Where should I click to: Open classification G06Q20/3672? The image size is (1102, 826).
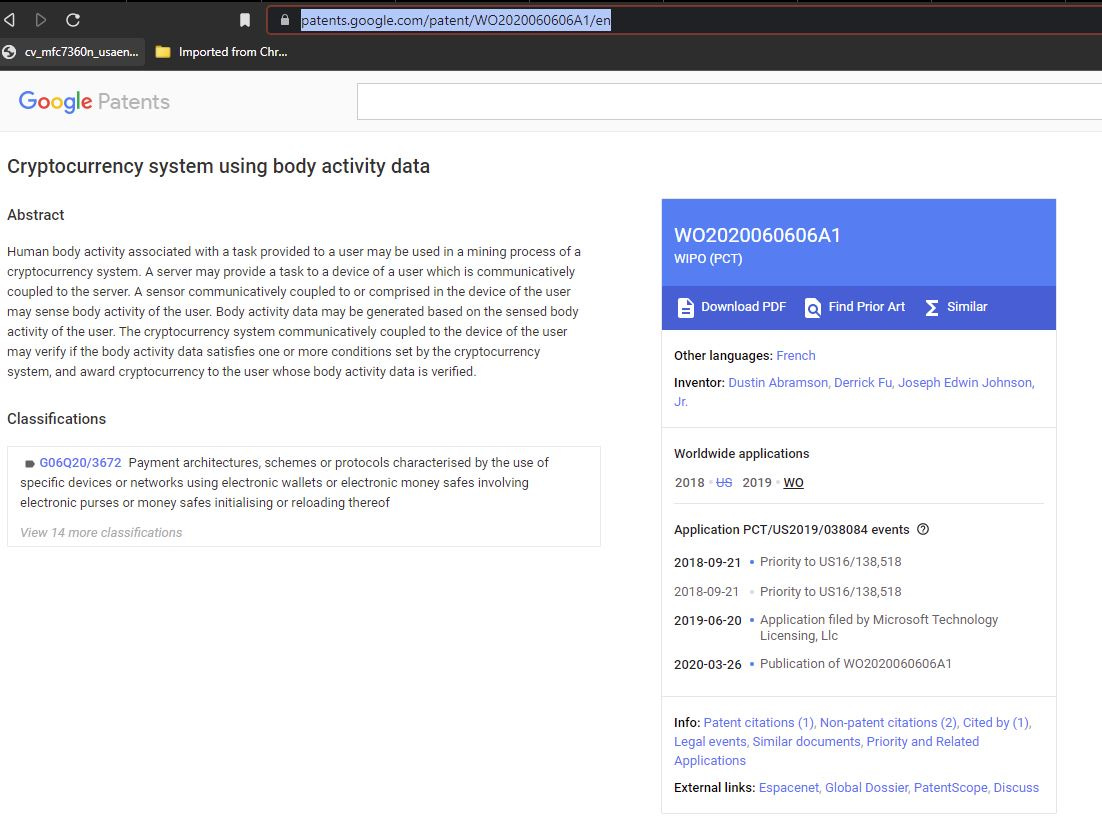(80, 463)
